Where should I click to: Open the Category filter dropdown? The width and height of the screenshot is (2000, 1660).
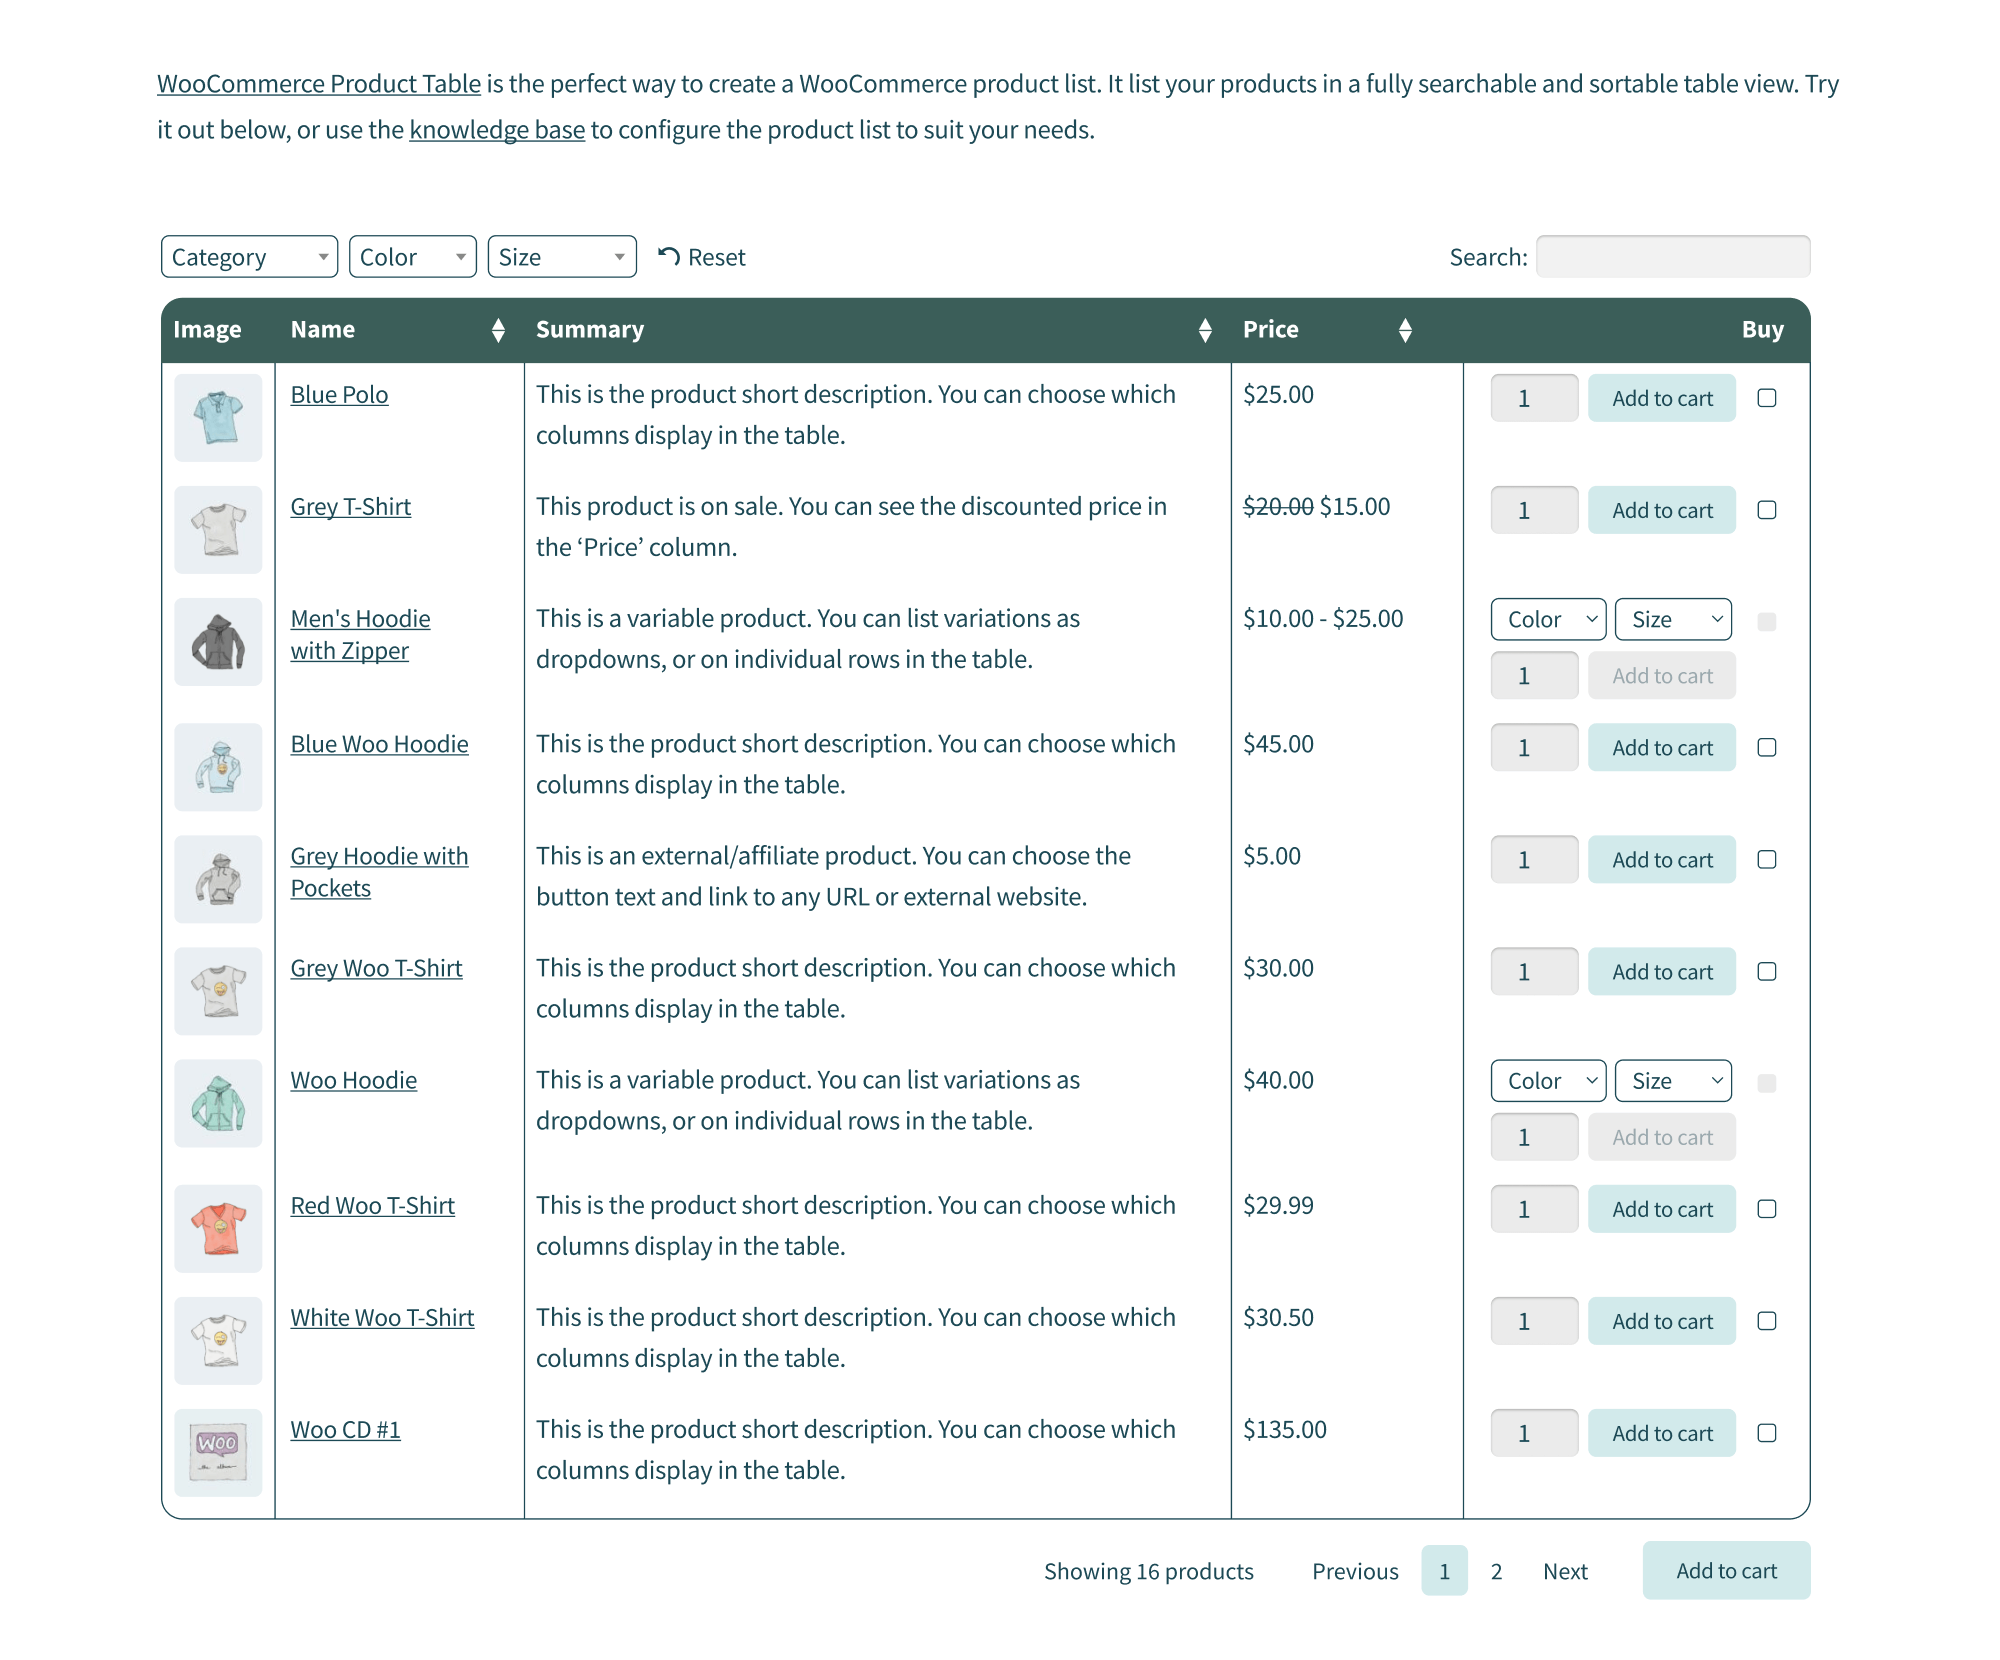click(x=249, y=257)
